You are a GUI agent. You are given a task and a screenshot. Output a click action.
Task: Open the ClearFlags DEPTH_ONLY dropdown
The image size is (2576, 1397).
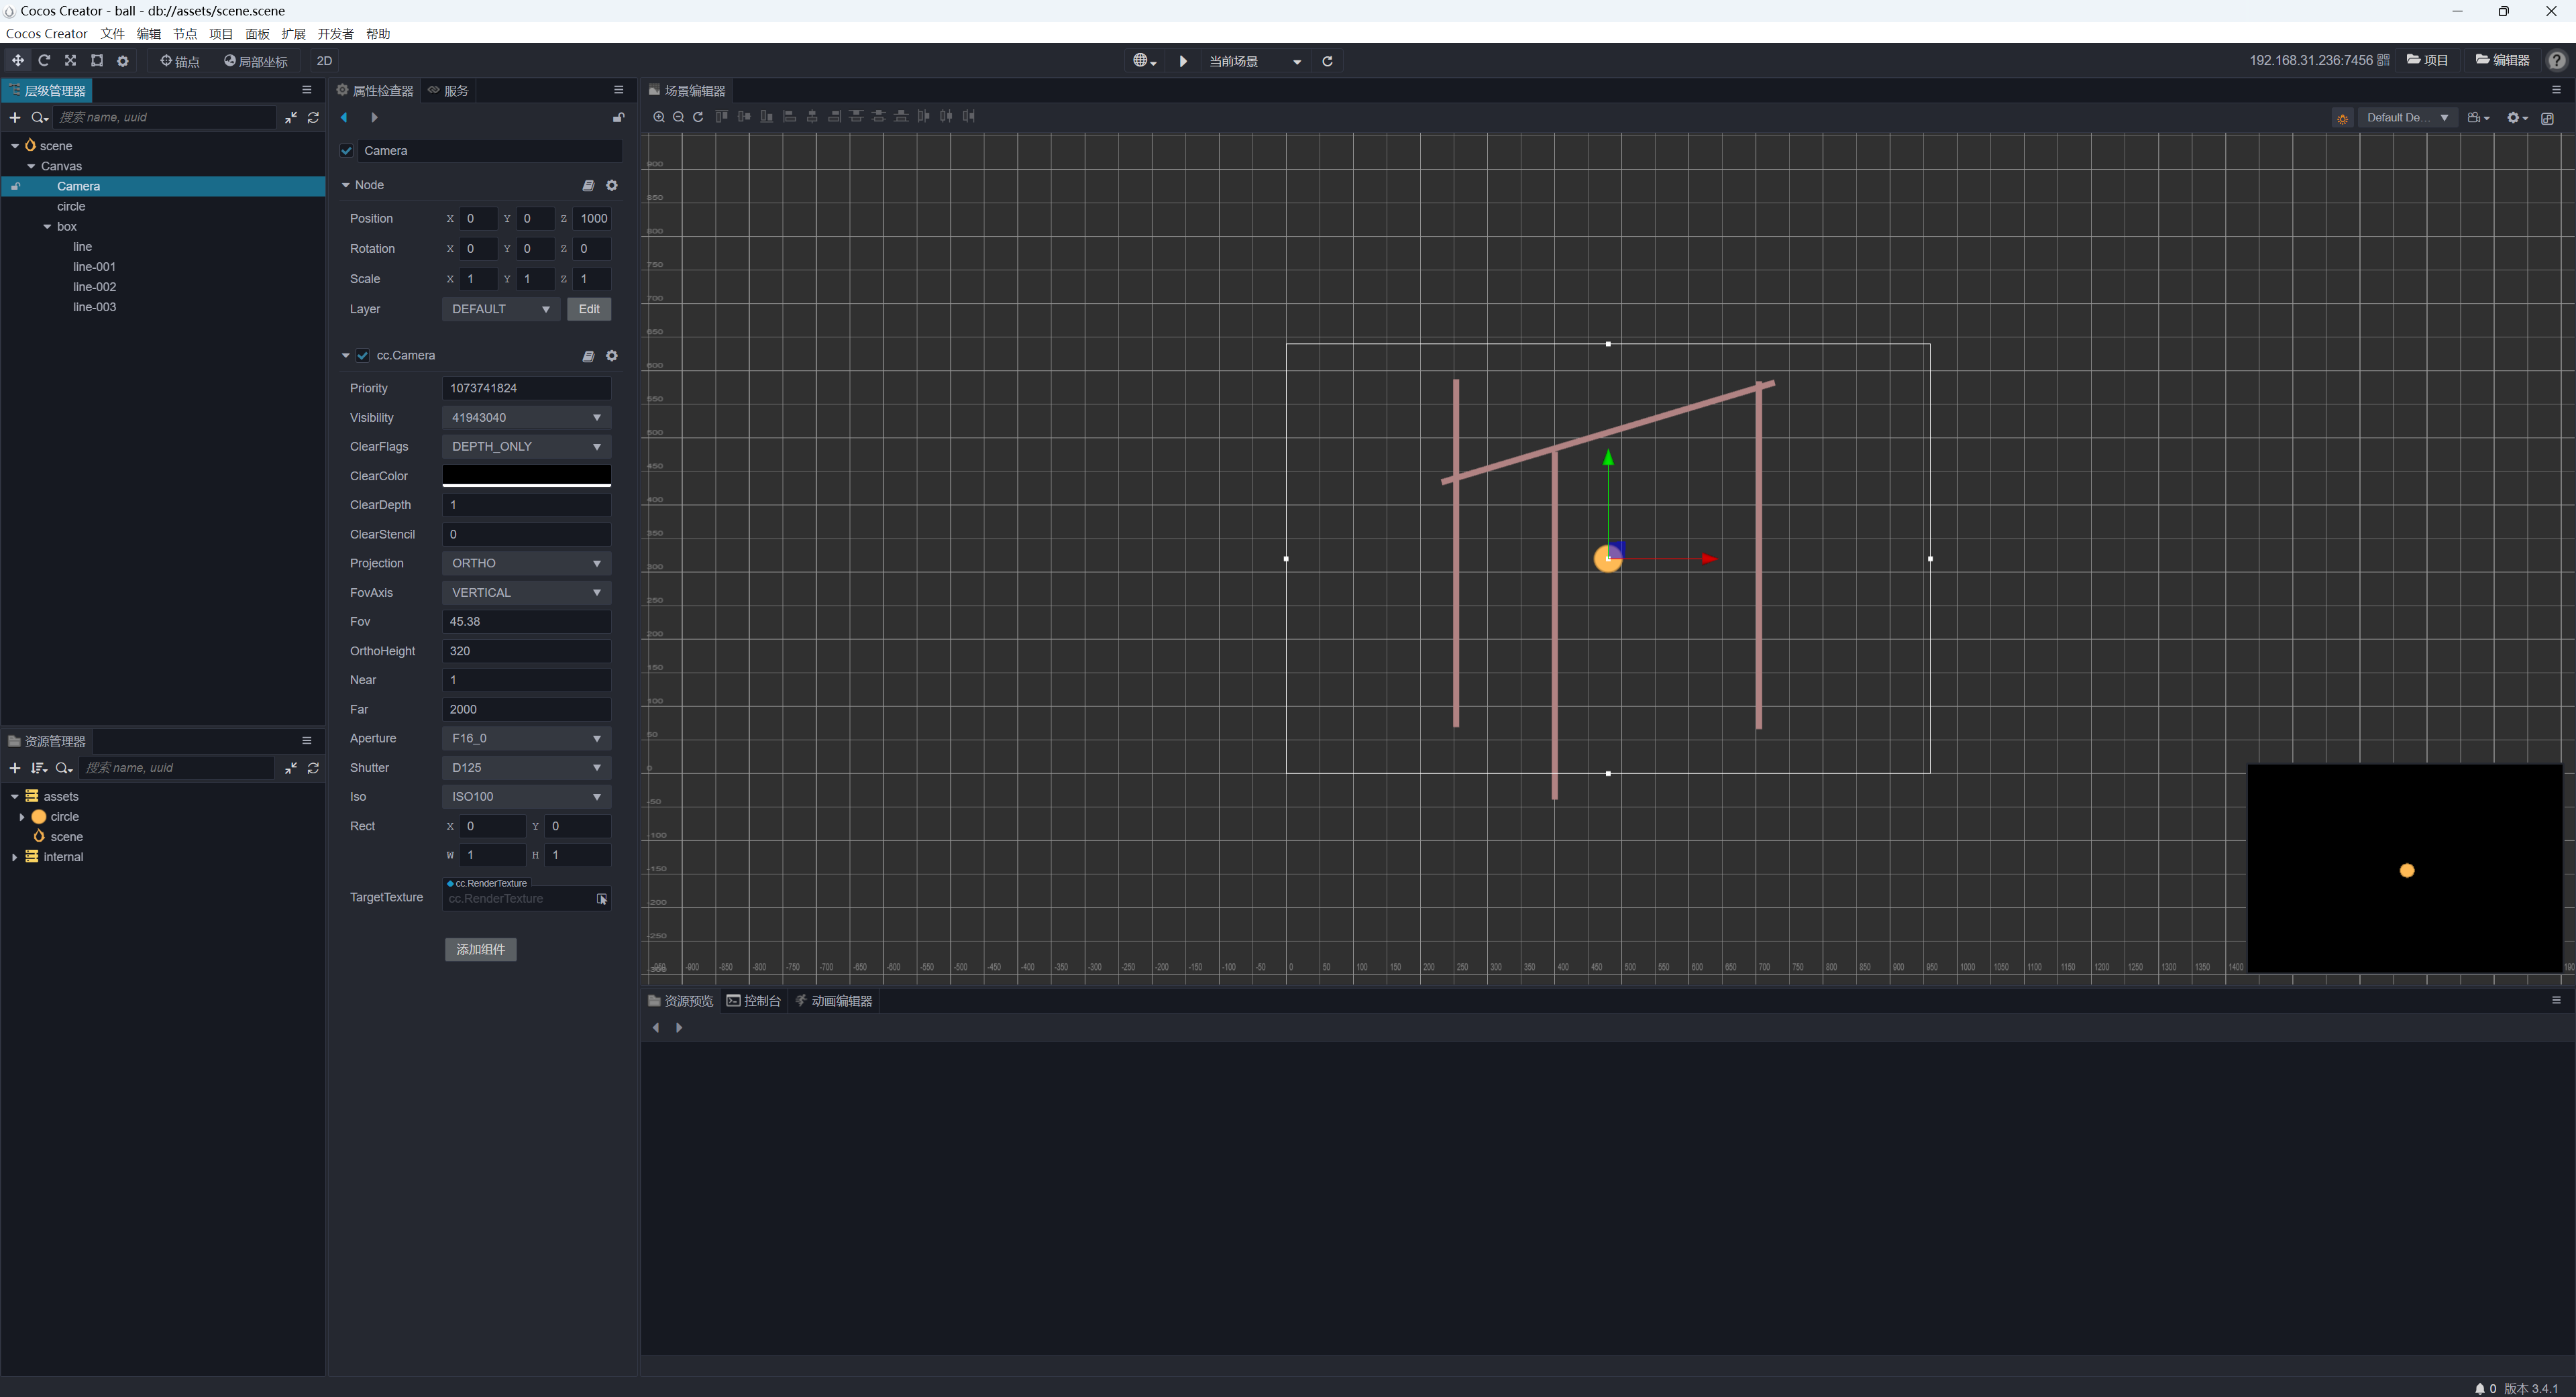[526, 447]
